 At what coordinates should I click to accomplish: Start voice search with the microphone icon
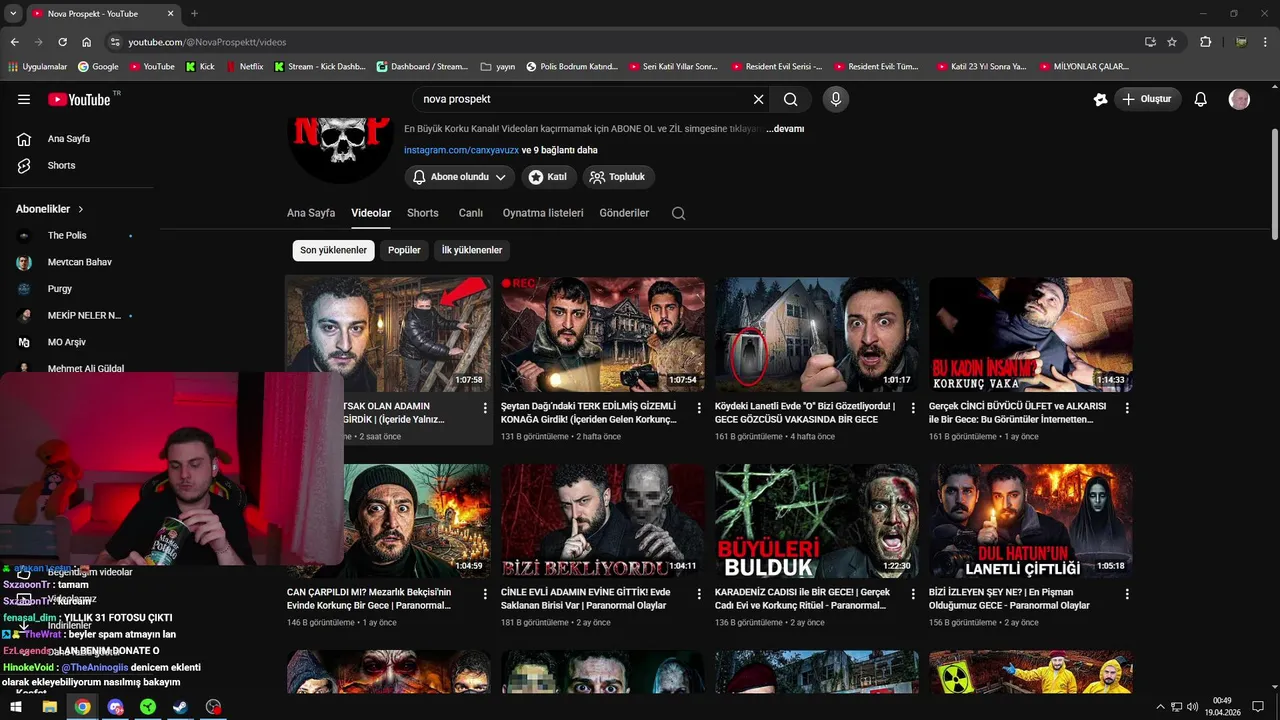(835, 99)
